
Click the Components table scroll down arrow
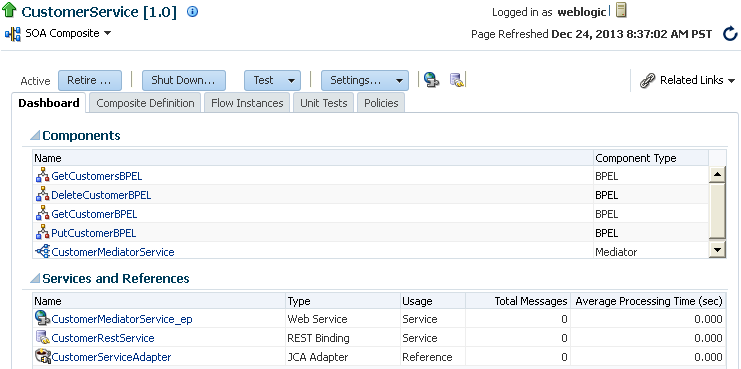point(717,249)
